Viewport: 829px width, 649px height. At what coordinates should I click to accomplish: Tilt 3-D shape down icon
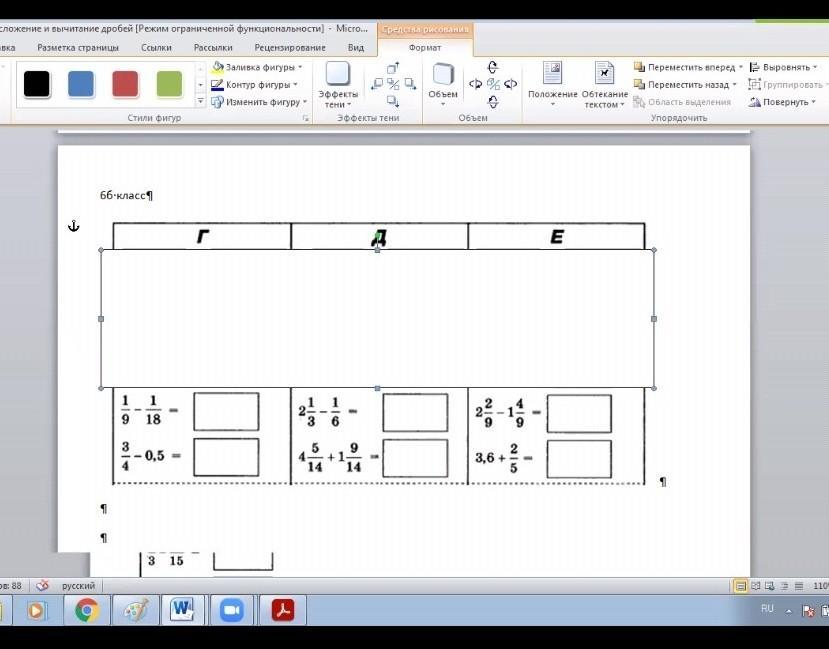[x=493, y=101]
